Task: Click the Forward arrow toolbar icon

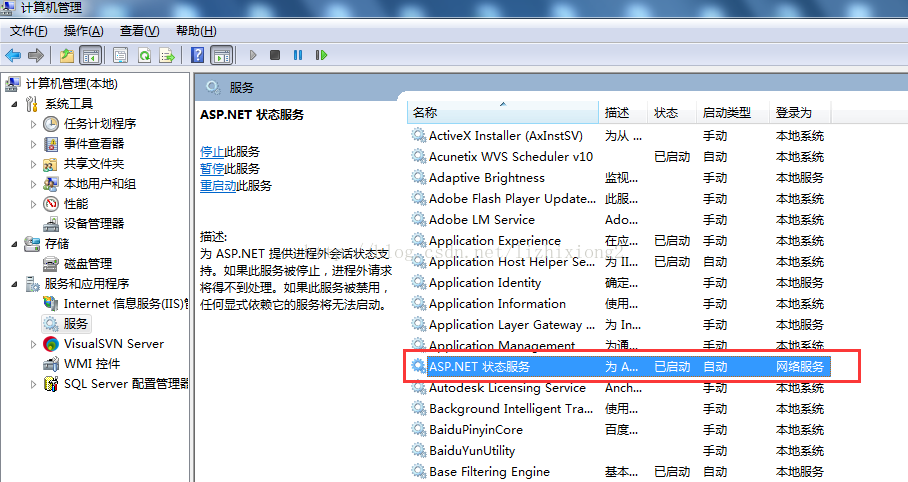Action: tap(36, 55)
